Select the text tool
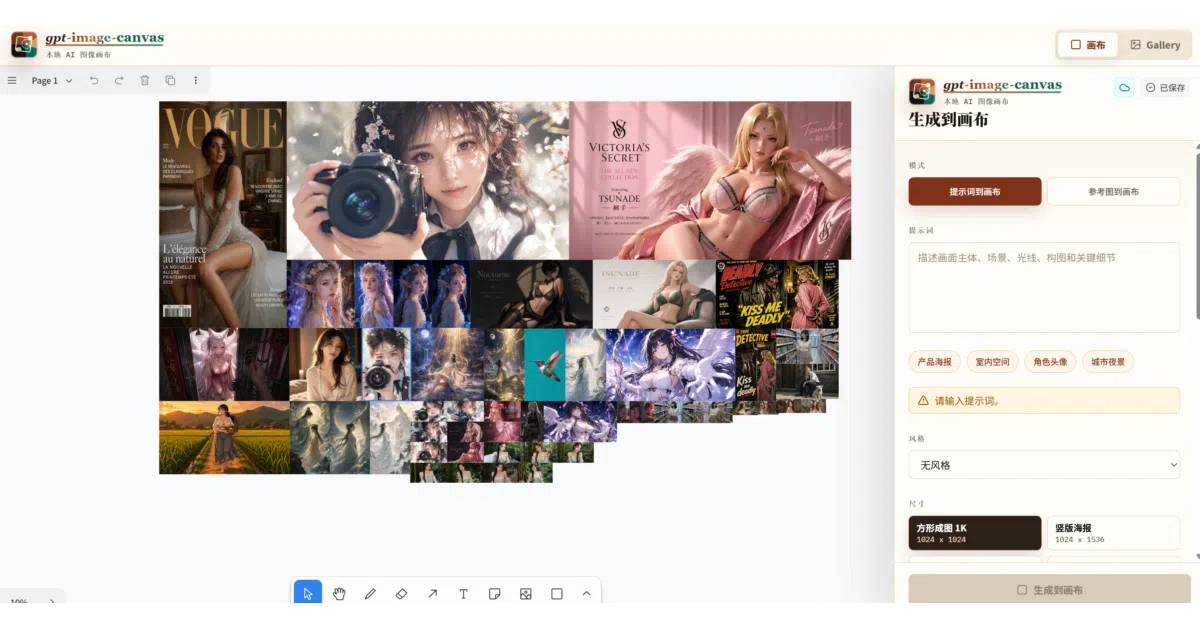1200x630 pixels. point(463,593)
